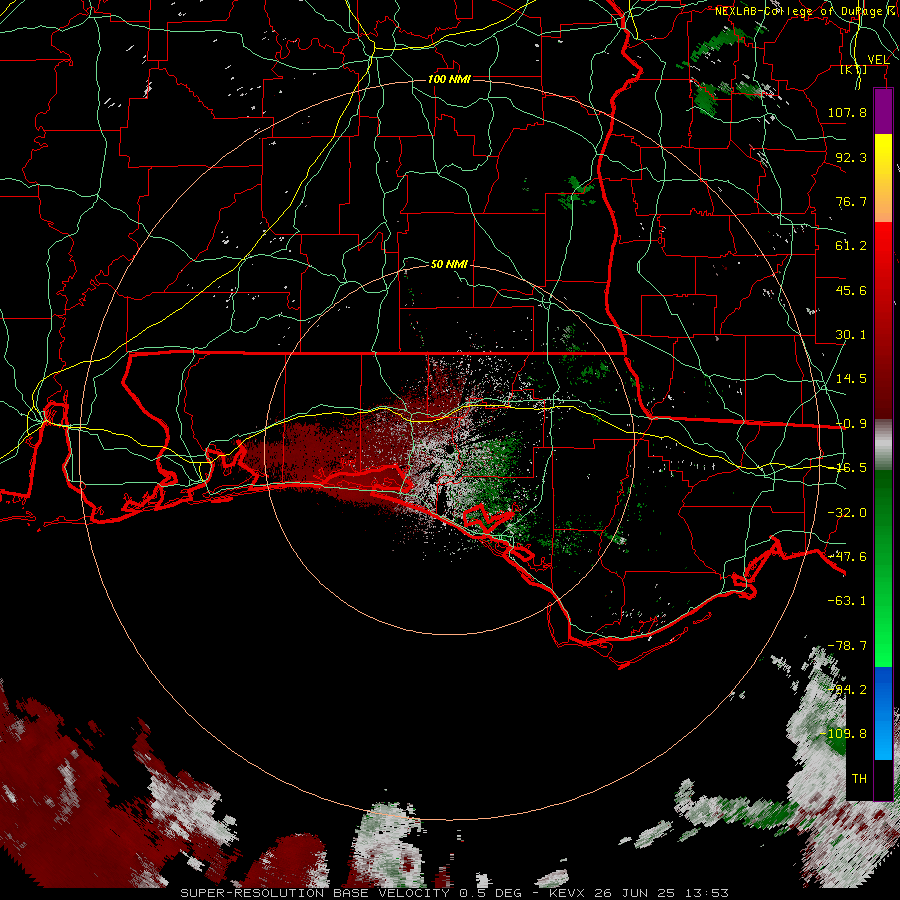The width and height of the screenshot is (900, 900).
Task: Click the [KT] units label
Action: click(x=854, y=69)
